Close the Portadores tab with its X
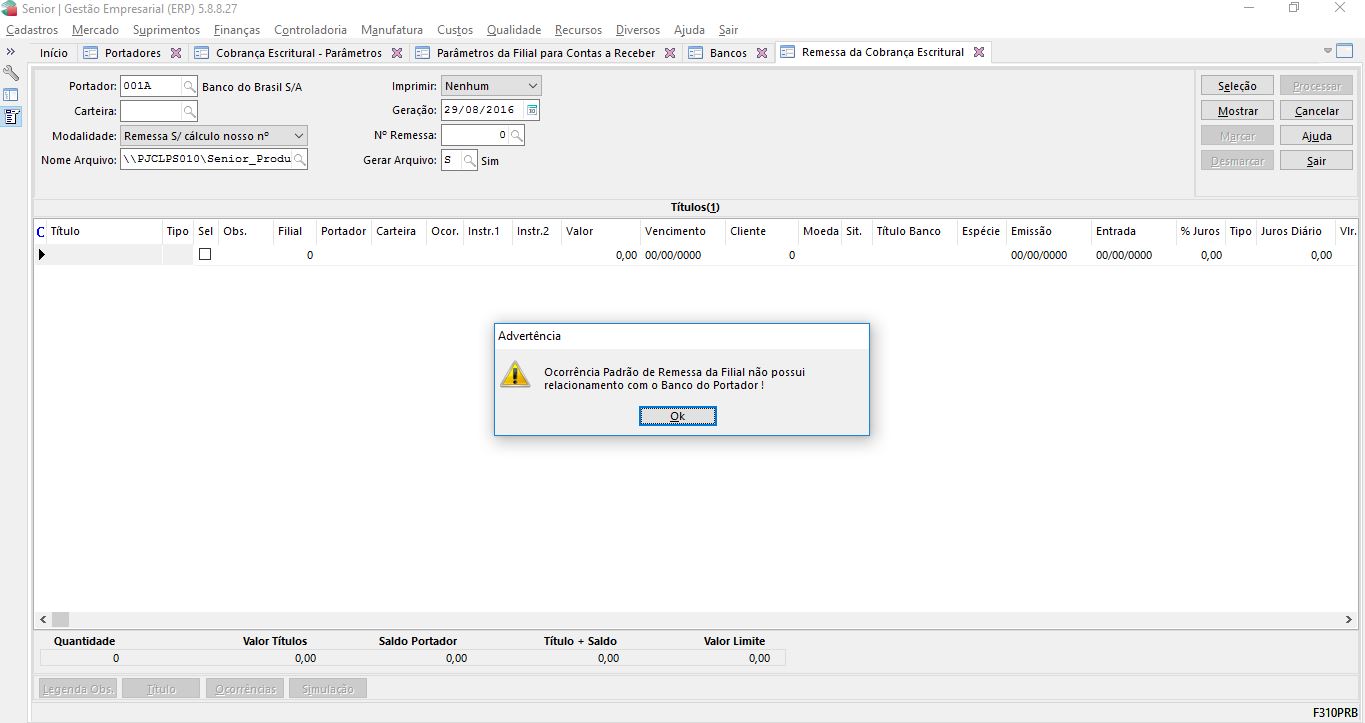This screenshot has width=1365, height=723. (x=176, y=53)
